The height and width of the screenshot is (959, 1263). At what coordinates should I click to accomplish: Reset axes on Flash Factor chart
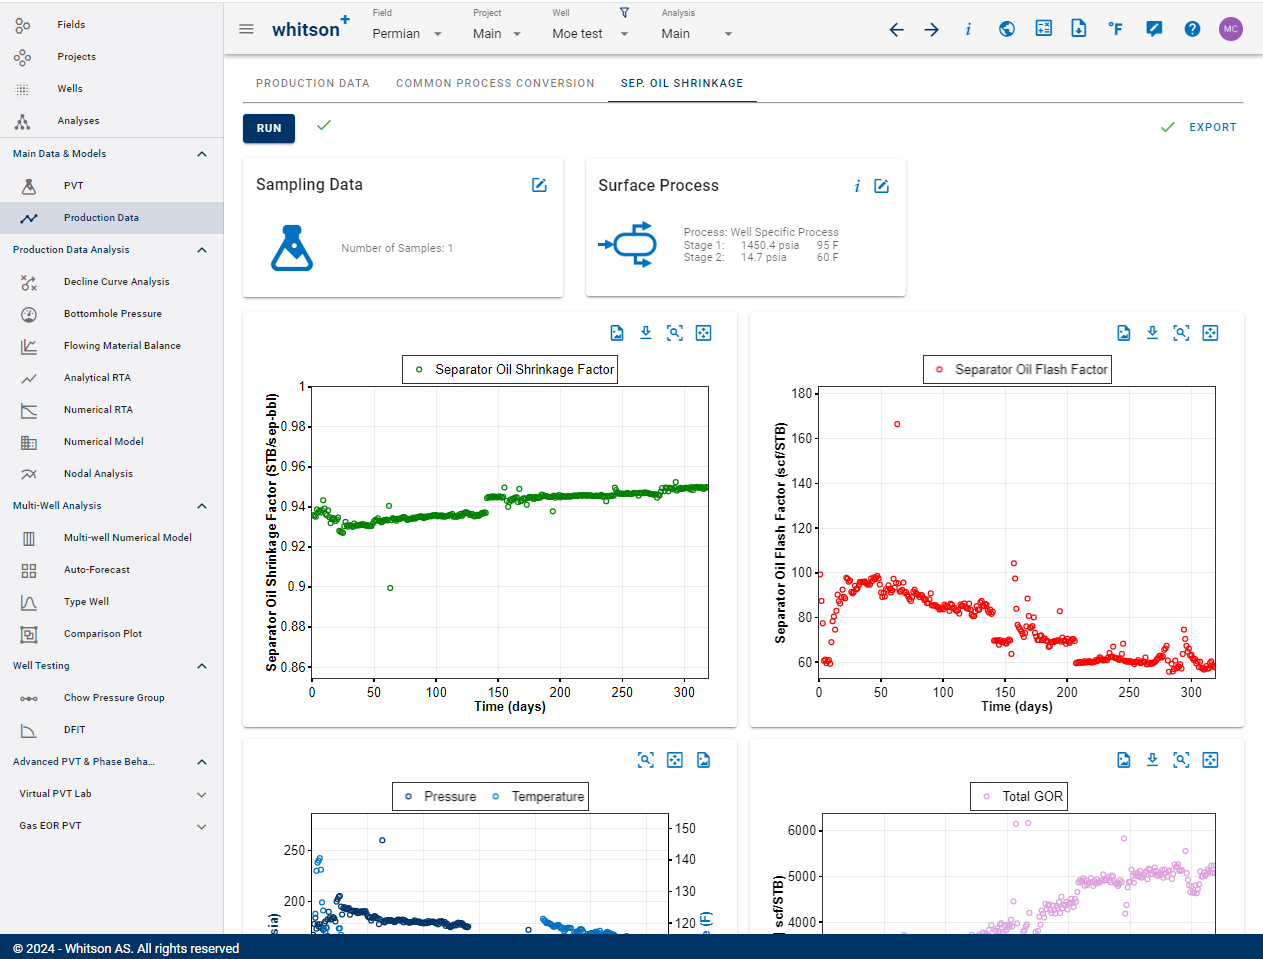coord(1211,333)
